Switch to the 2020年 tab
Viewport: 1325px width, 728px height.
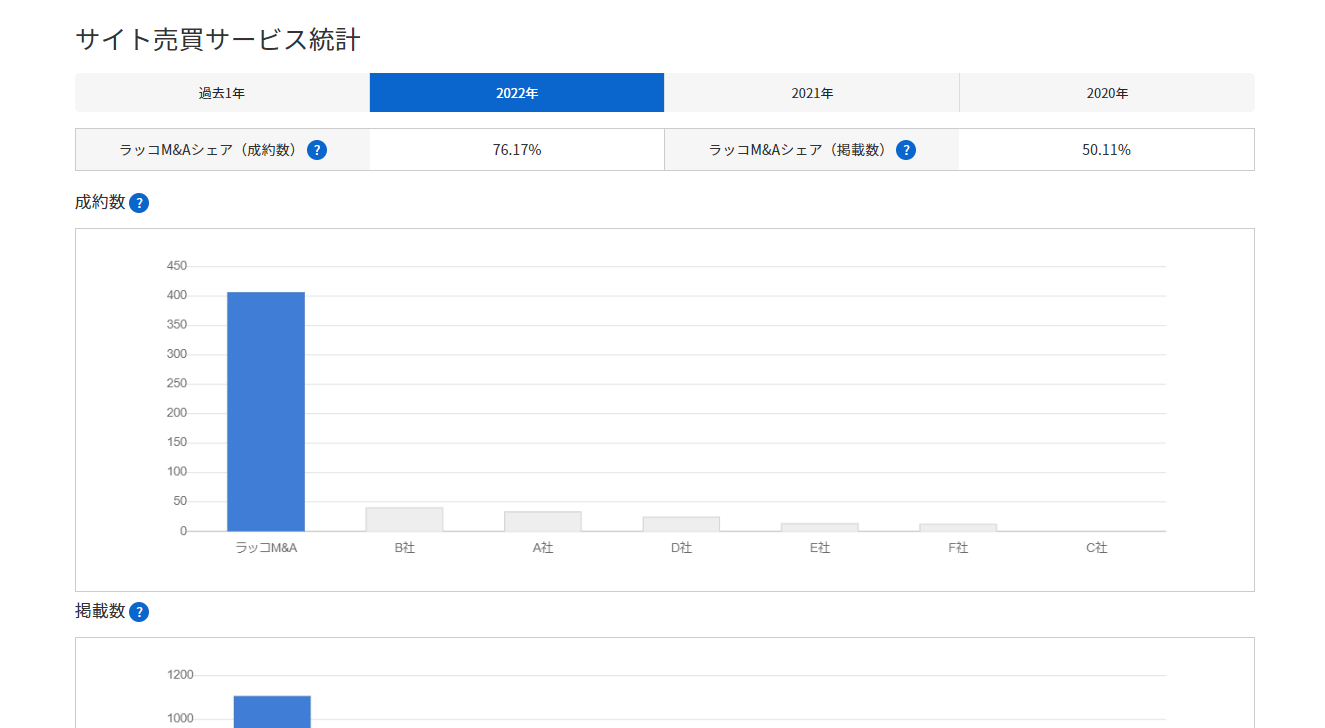pyautogui.click(x=1106, y=92)
